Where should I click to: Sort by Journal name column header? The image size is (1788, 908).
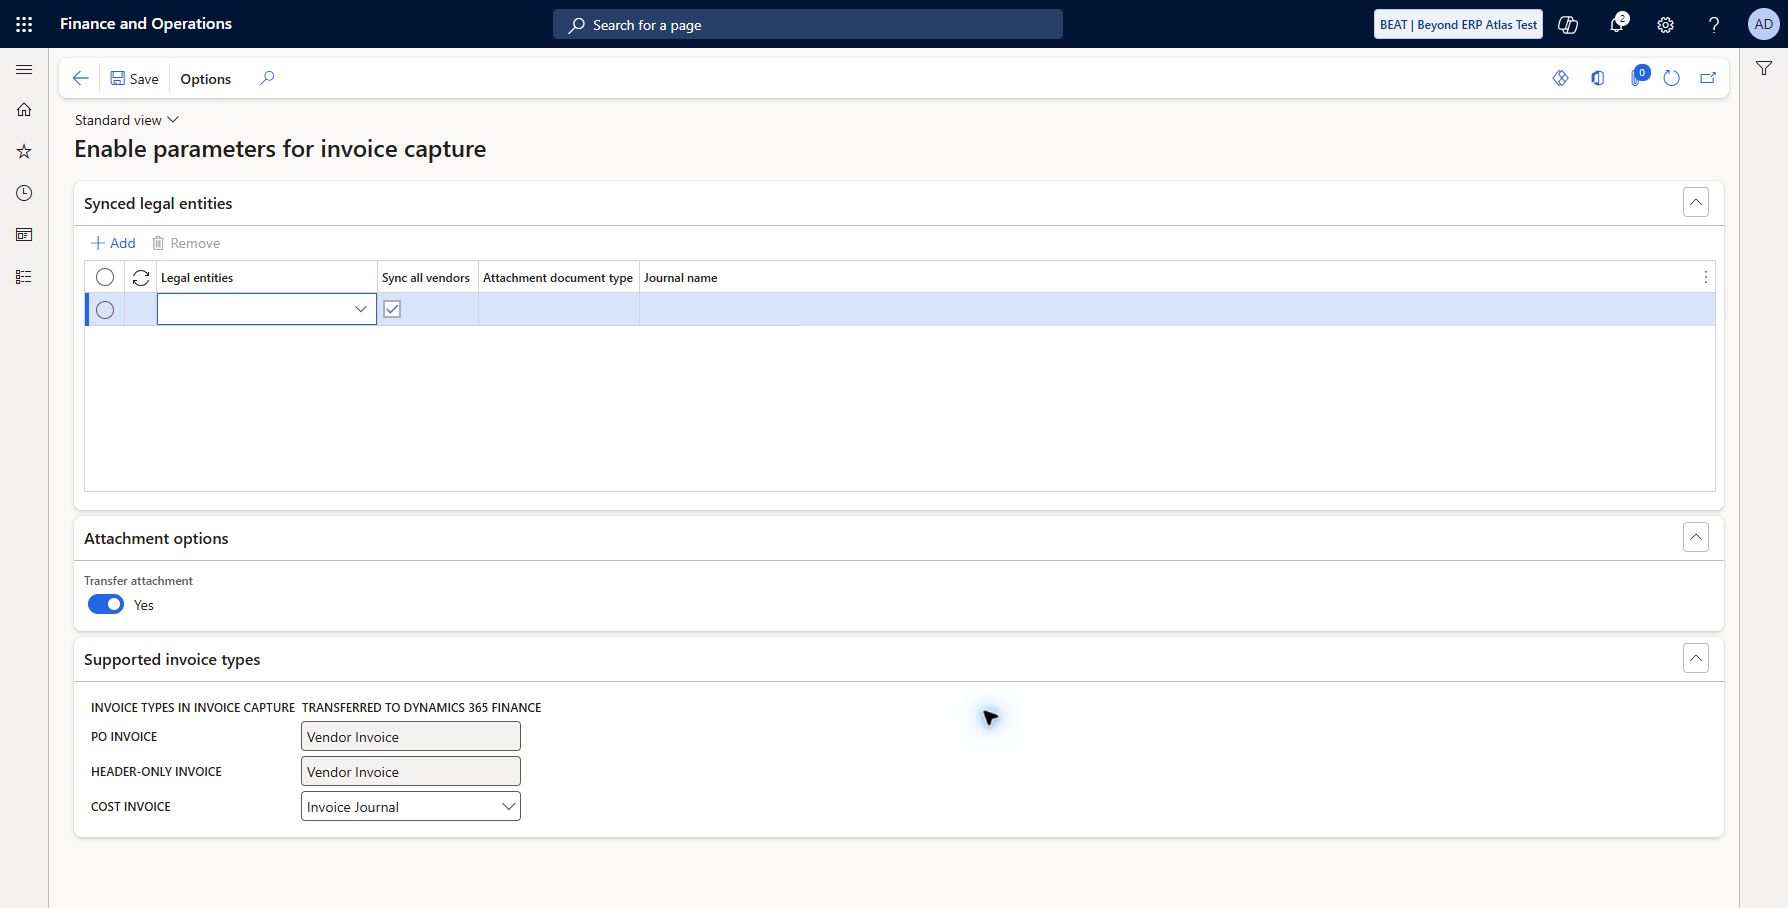coord(680,278)
